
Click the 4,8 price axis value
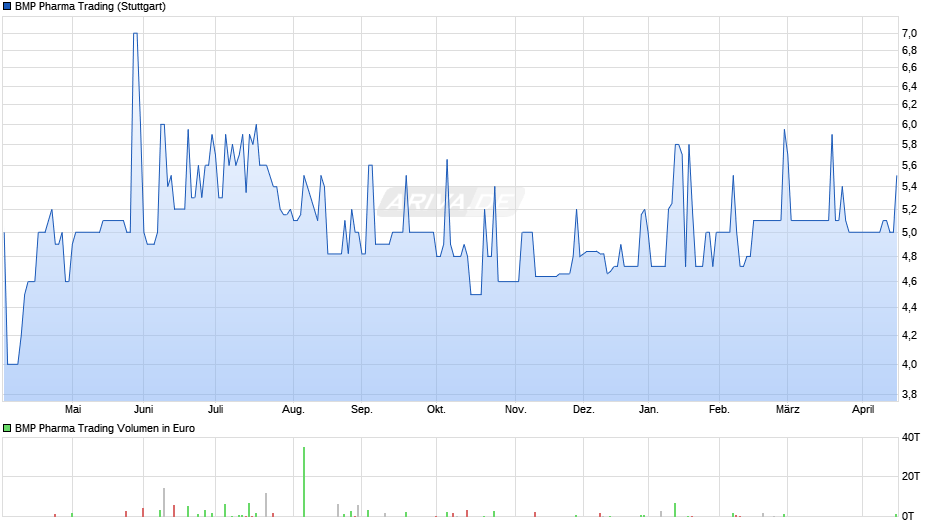coord(909,257)
